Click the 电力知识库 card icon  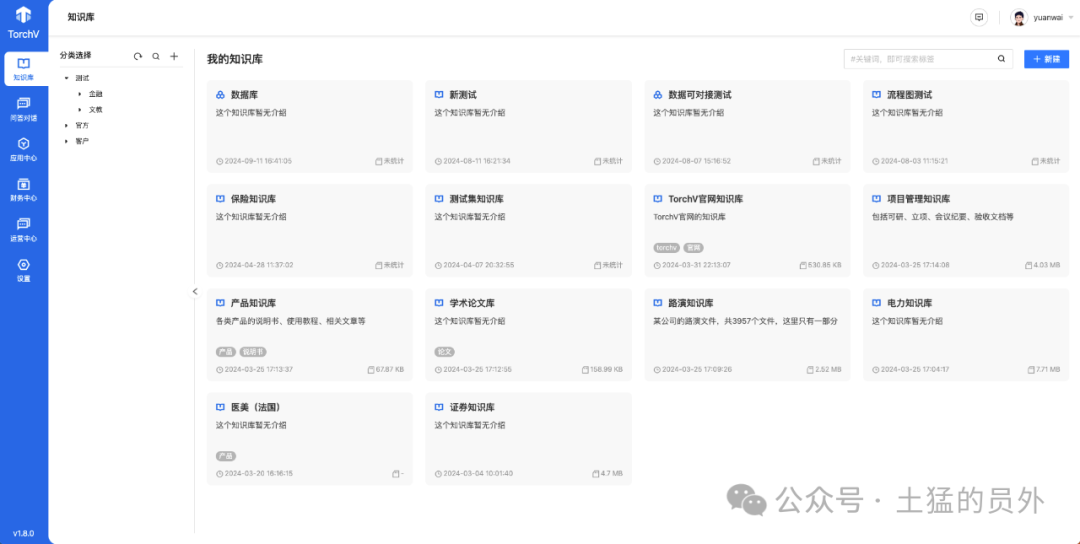[x=876, y=302]
